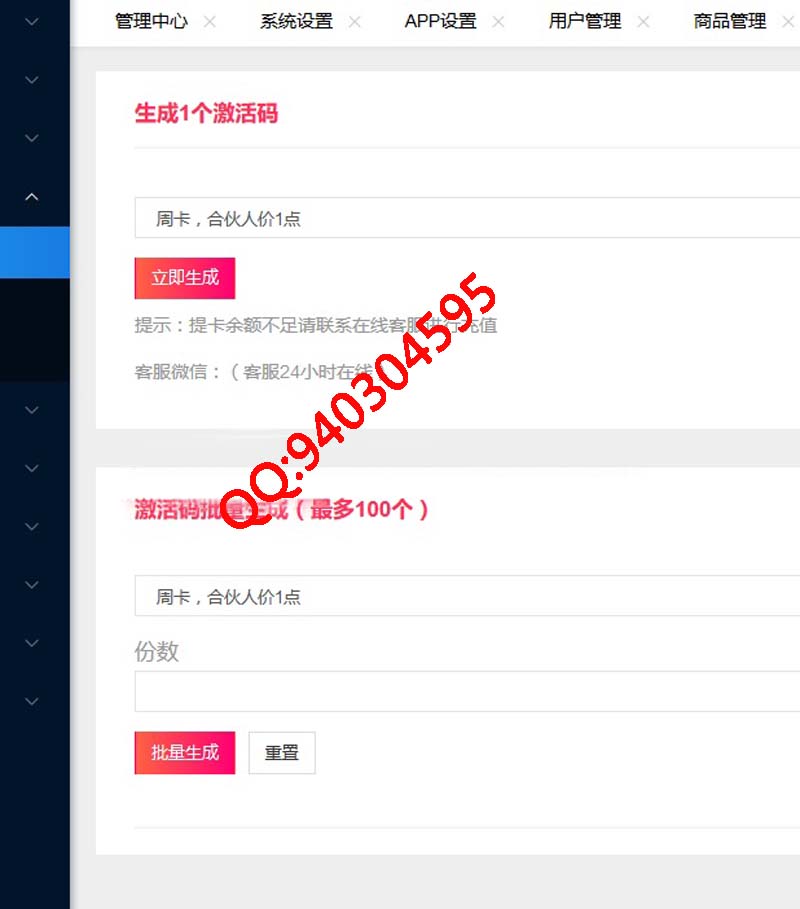Expand the topmost sidebar chevron menu
The image size is (800, 909).
pos(32,22)
